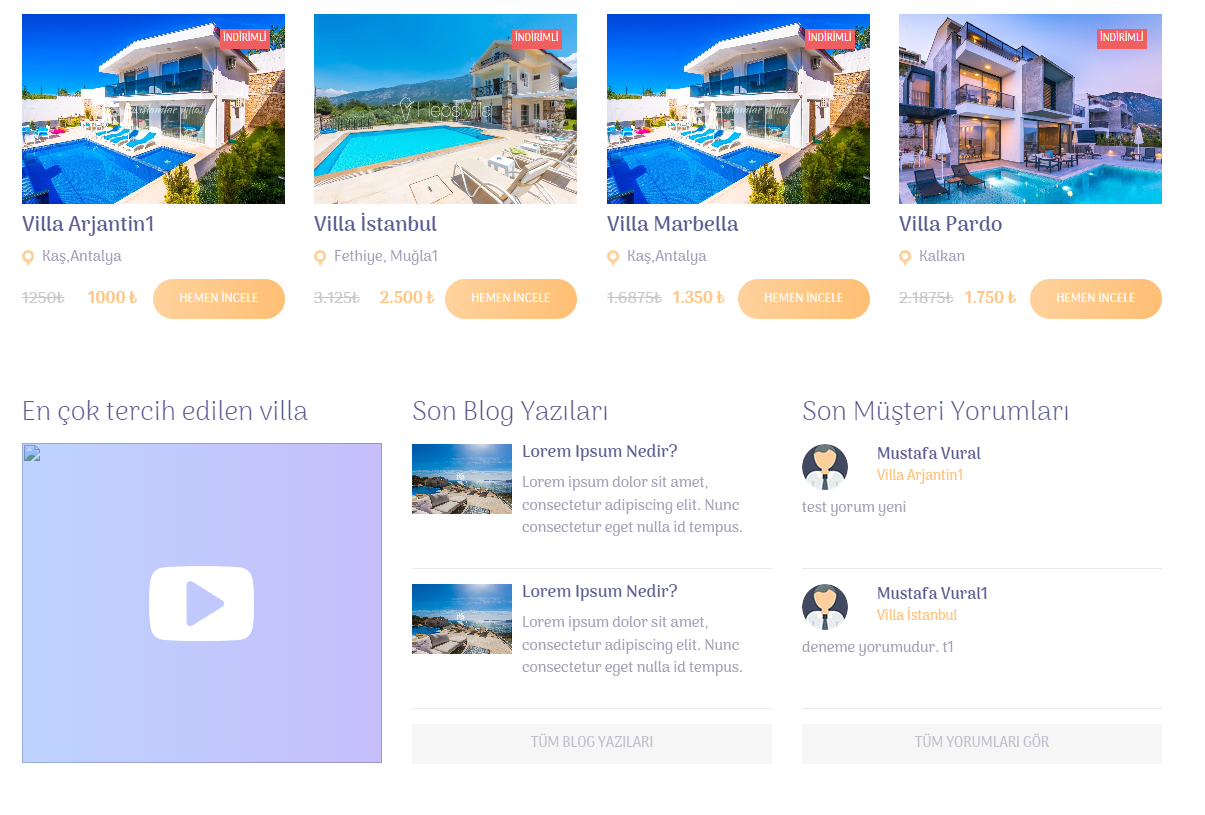Open the second blog post thumbnail image
The height and width of the screenshot is (815, 1205).
(x=462, y=619)
